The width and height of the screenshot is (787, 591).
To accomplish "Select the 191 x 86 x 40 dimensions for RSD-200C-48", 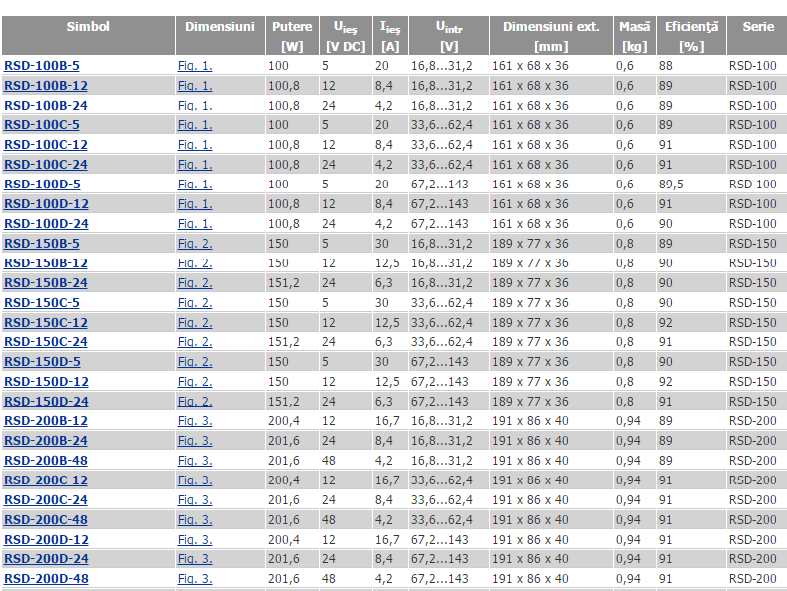I will click(530, 520).
